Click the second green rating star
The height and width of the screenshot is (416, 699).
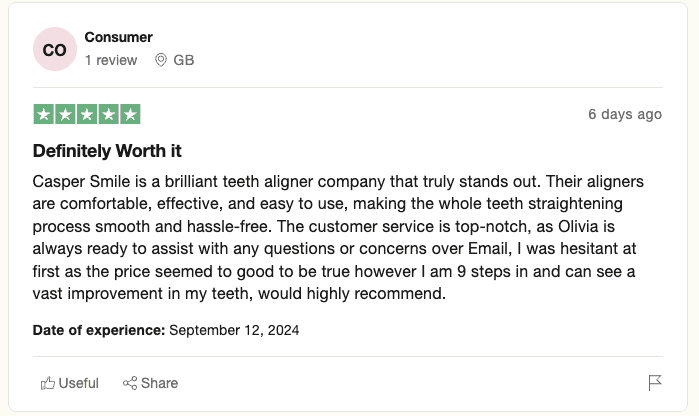pyautogui.click(x=65, y=114)
